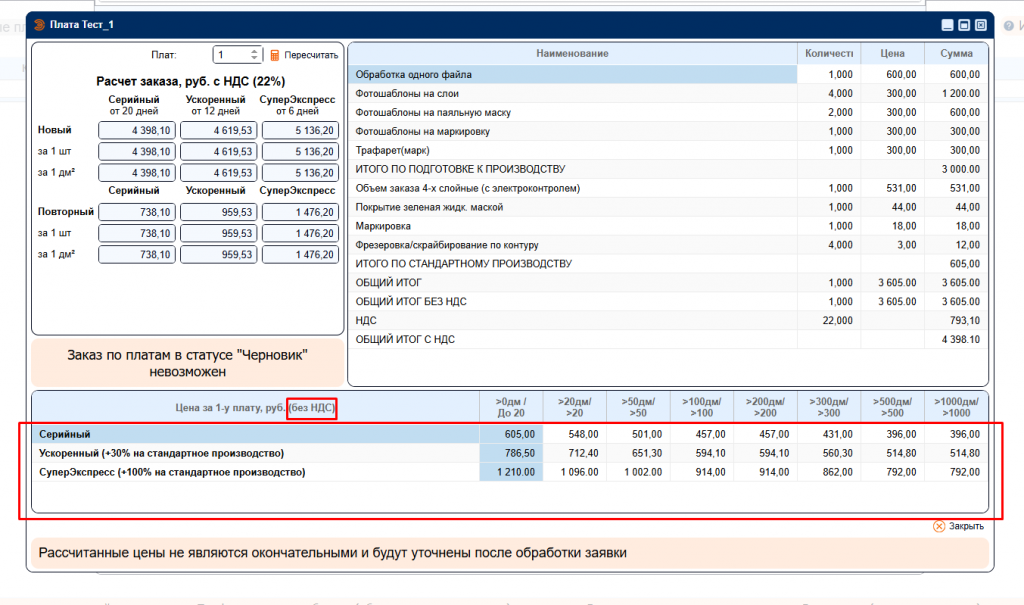Viewport: 1024px width, 605px height.
Task: Click the orange logo in the title bar
Action: coord(40,24)
